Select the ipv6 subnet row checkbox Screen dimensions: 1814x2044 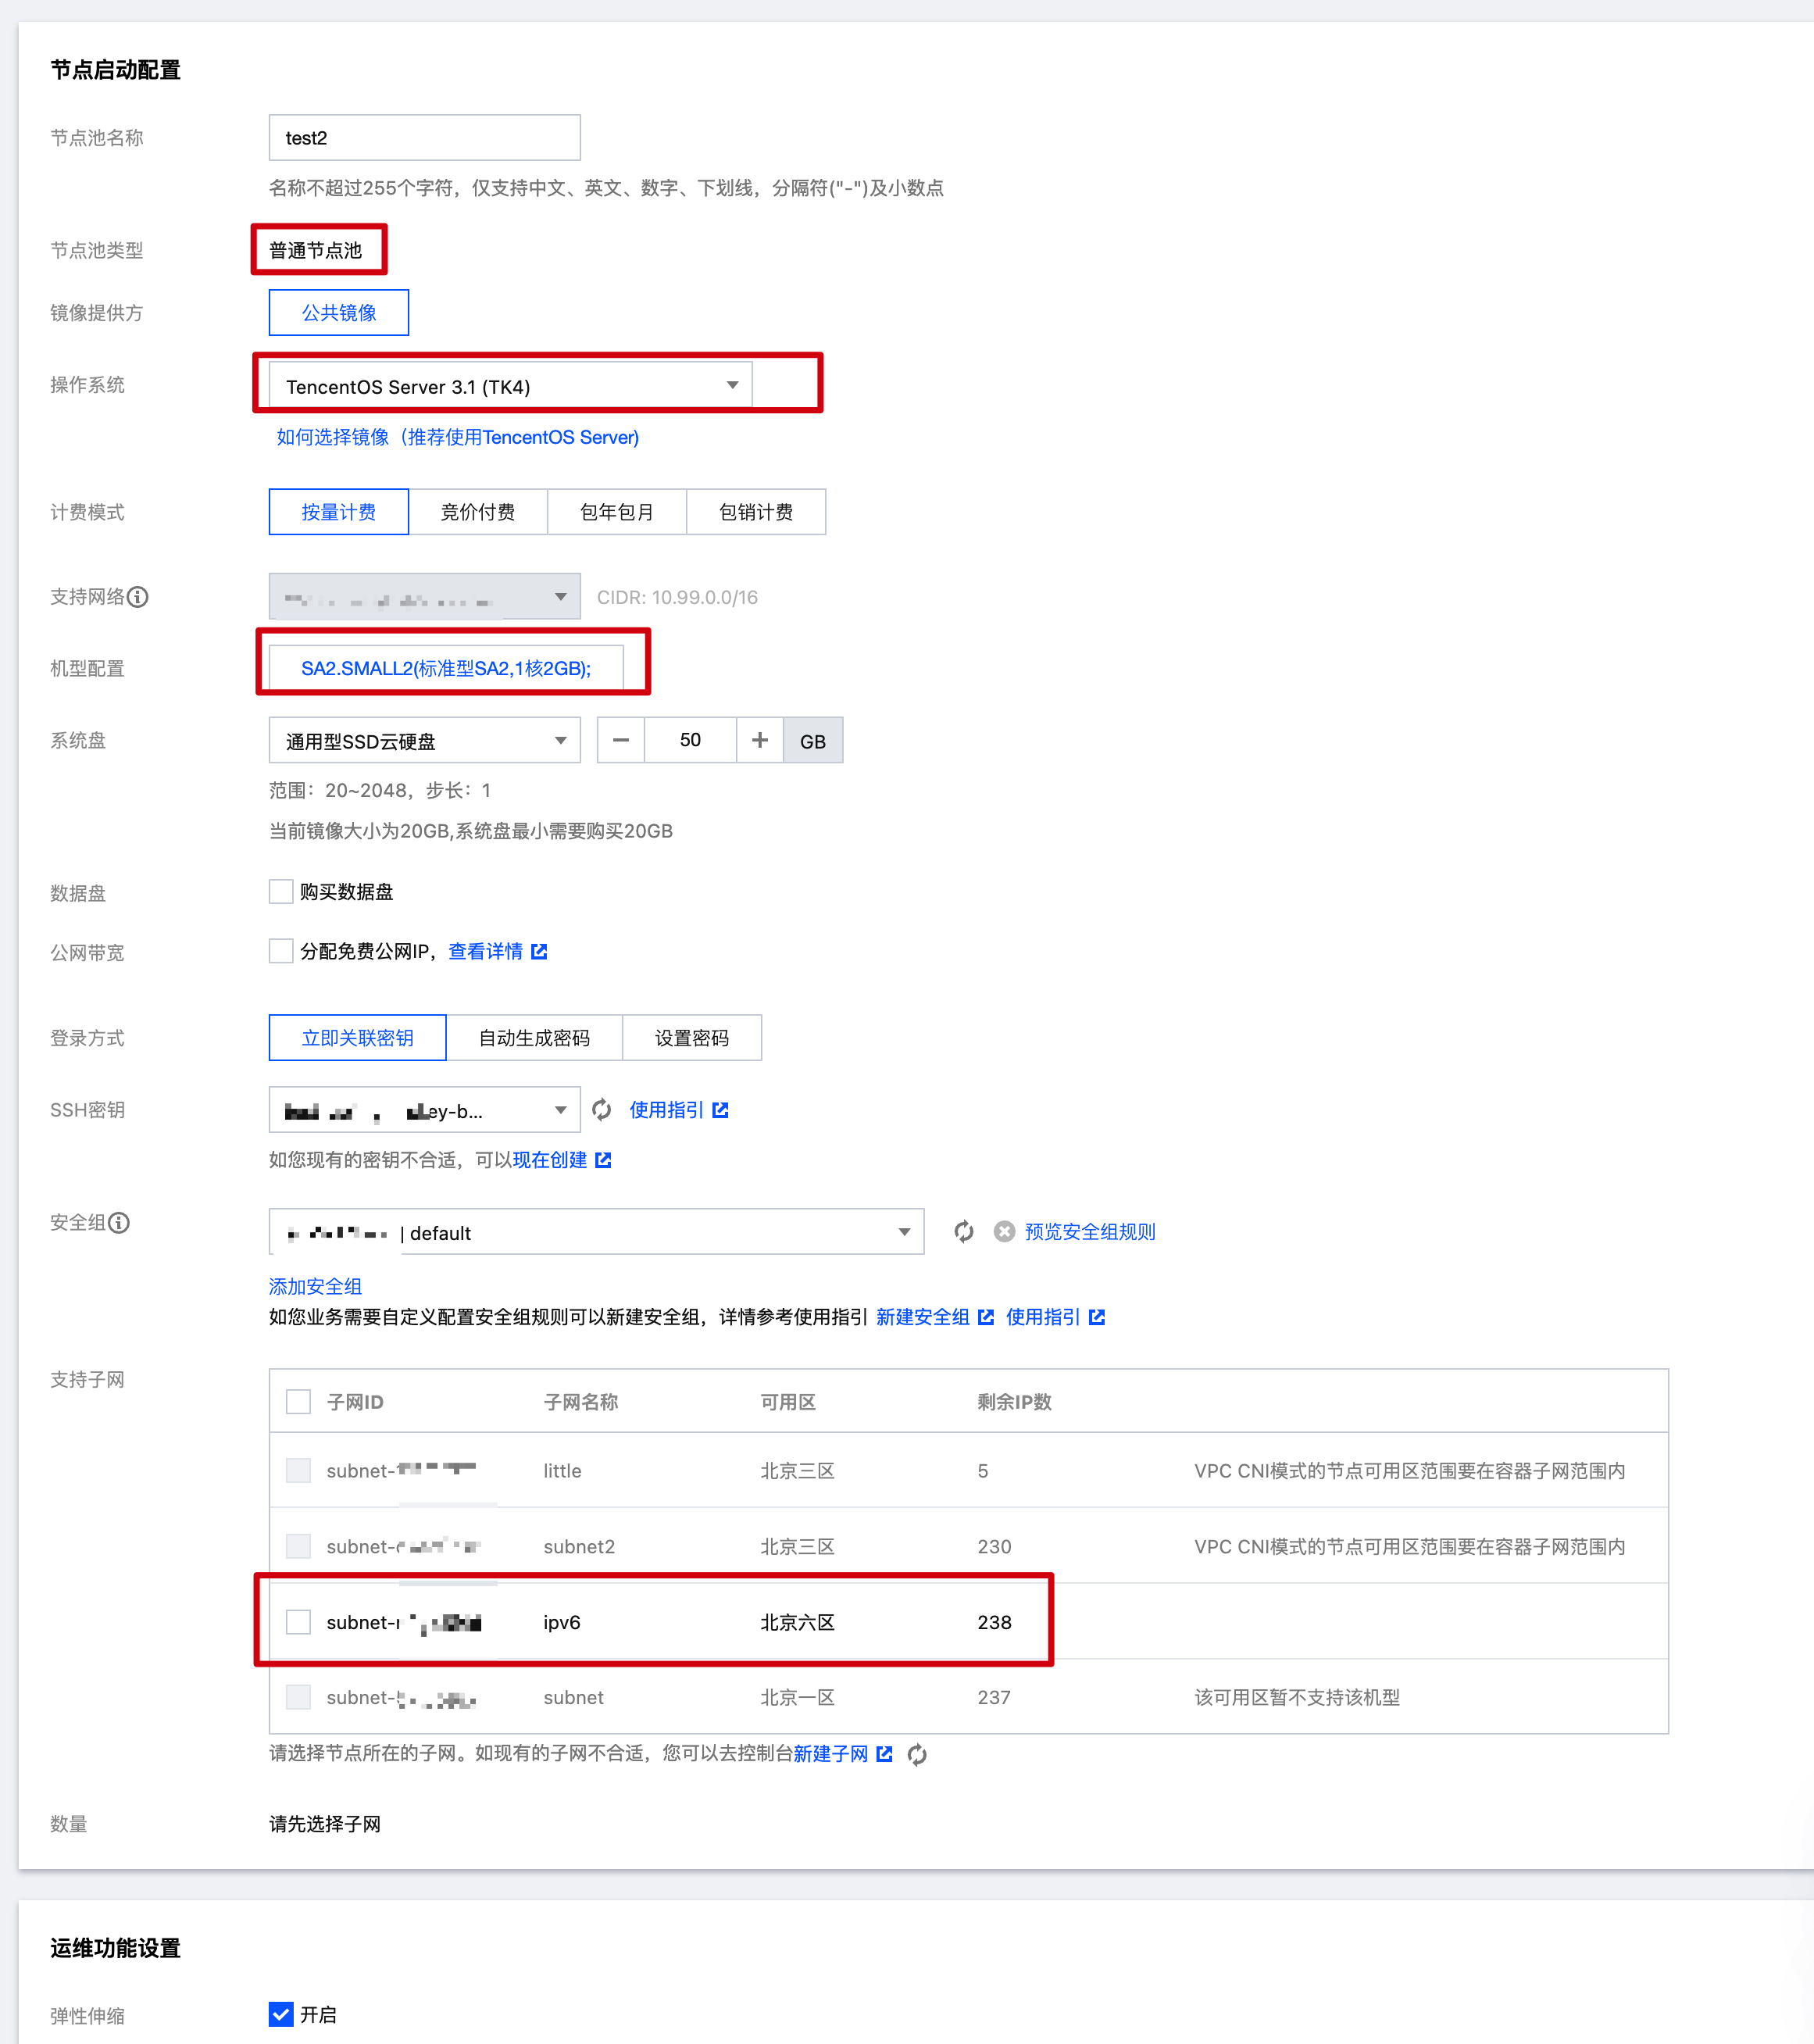[298, 1622]
